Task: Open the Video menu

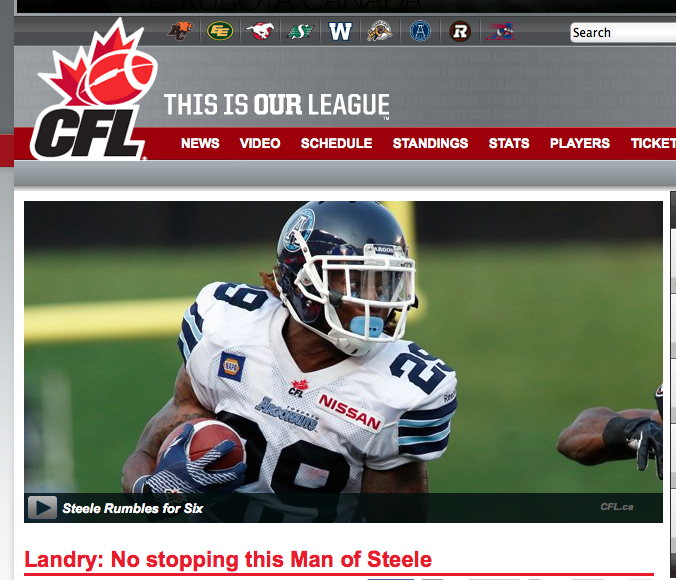Action: tap(260, 143)
